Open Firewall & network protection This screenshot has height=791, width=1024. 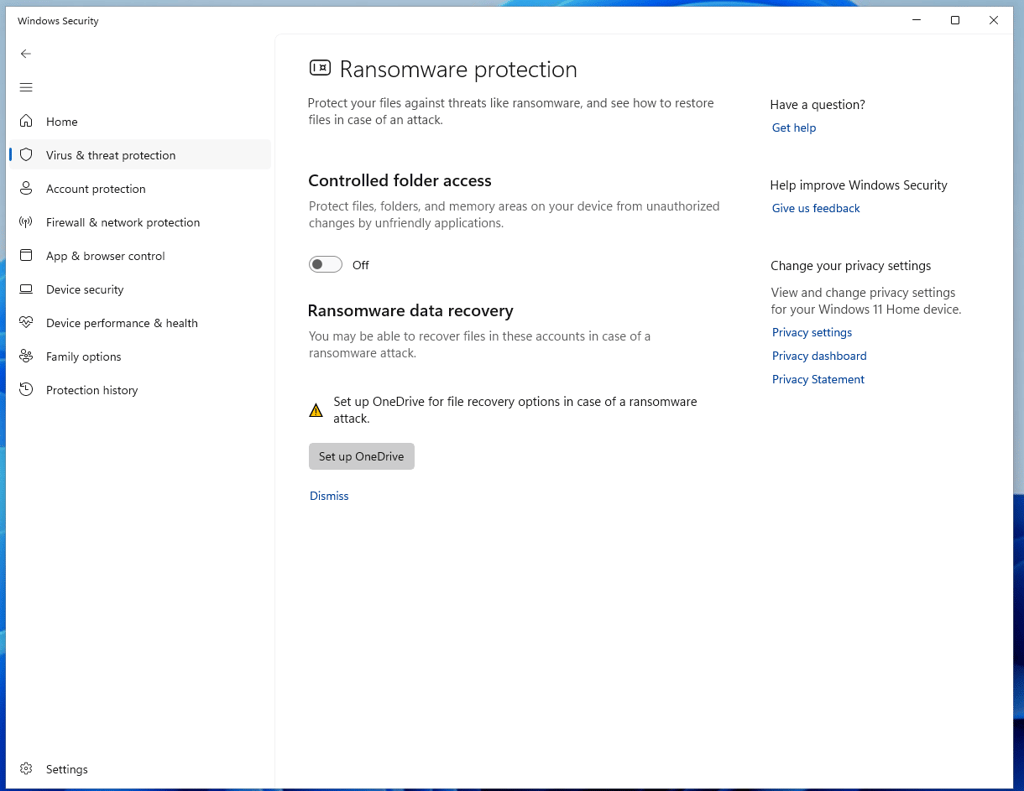(140, 222)
